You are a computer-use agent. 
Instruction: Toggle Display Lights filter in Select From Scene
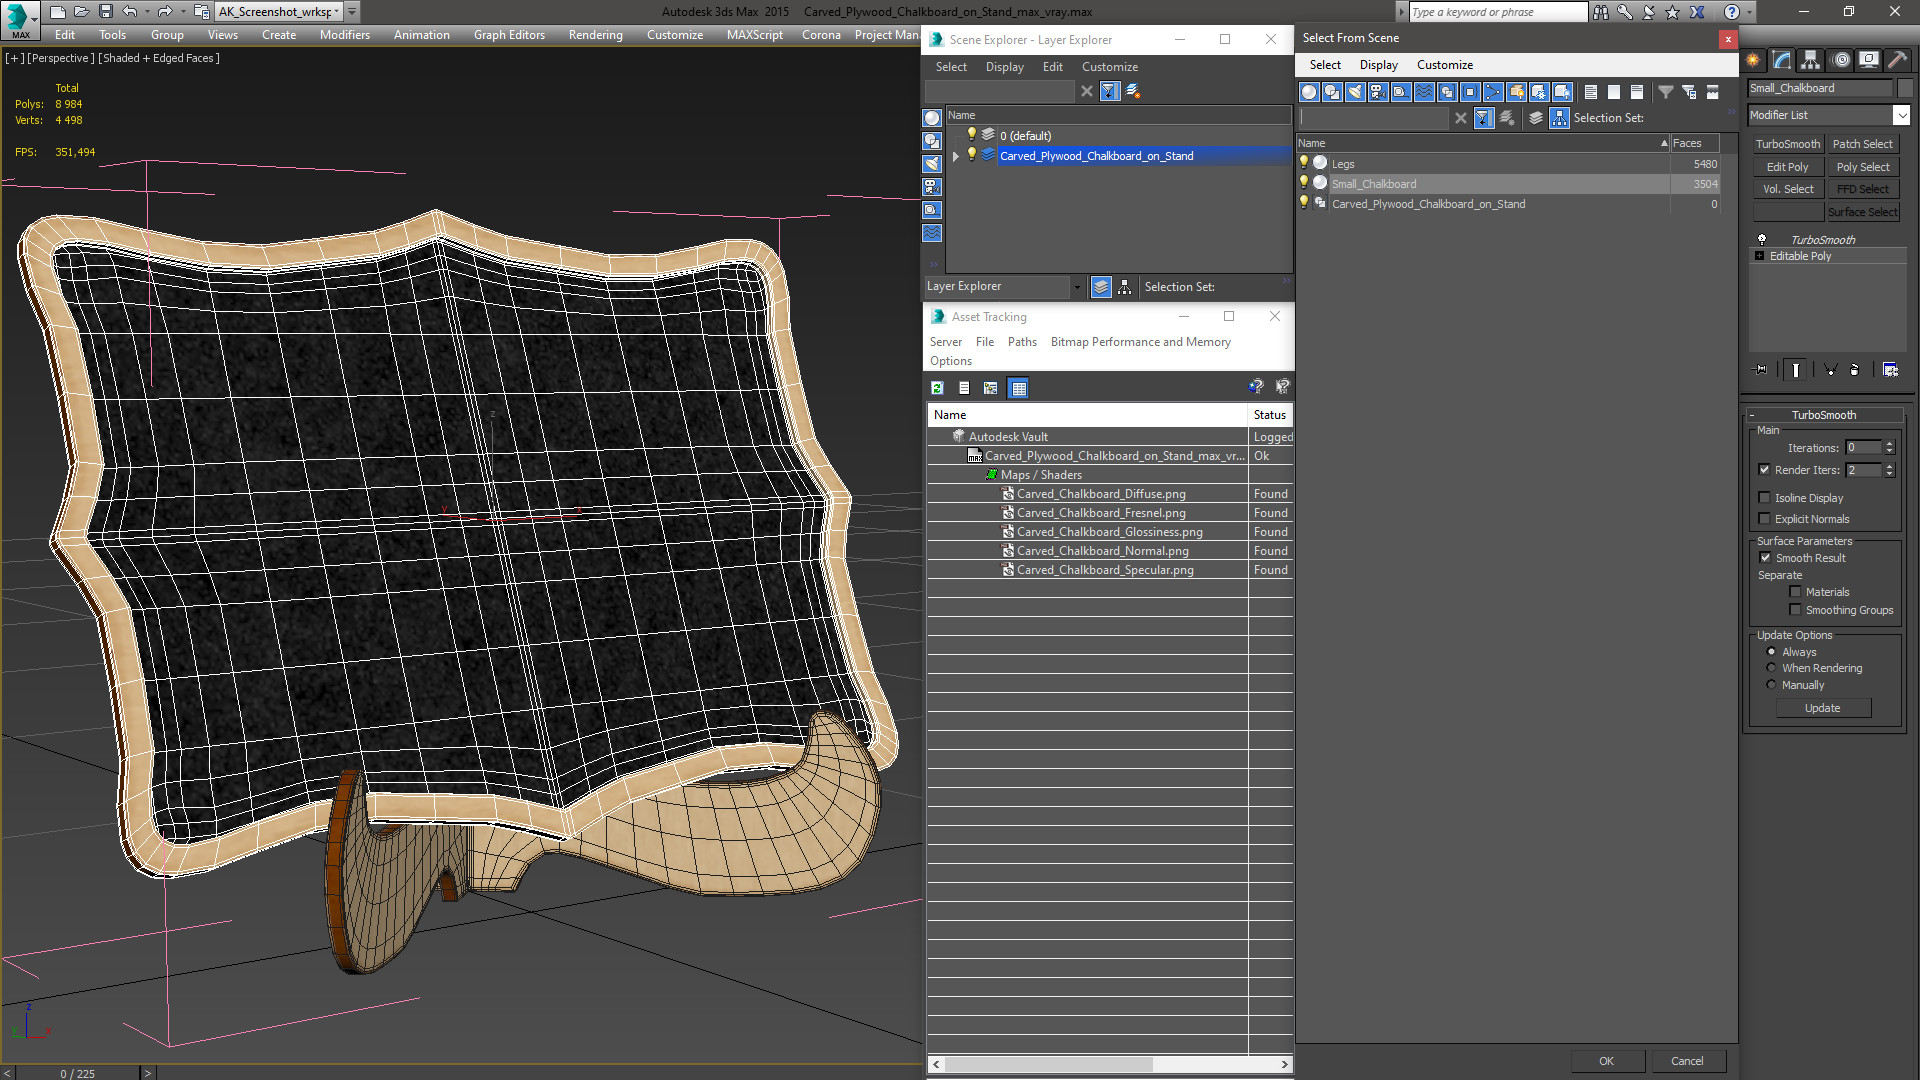coord(1355,92)
